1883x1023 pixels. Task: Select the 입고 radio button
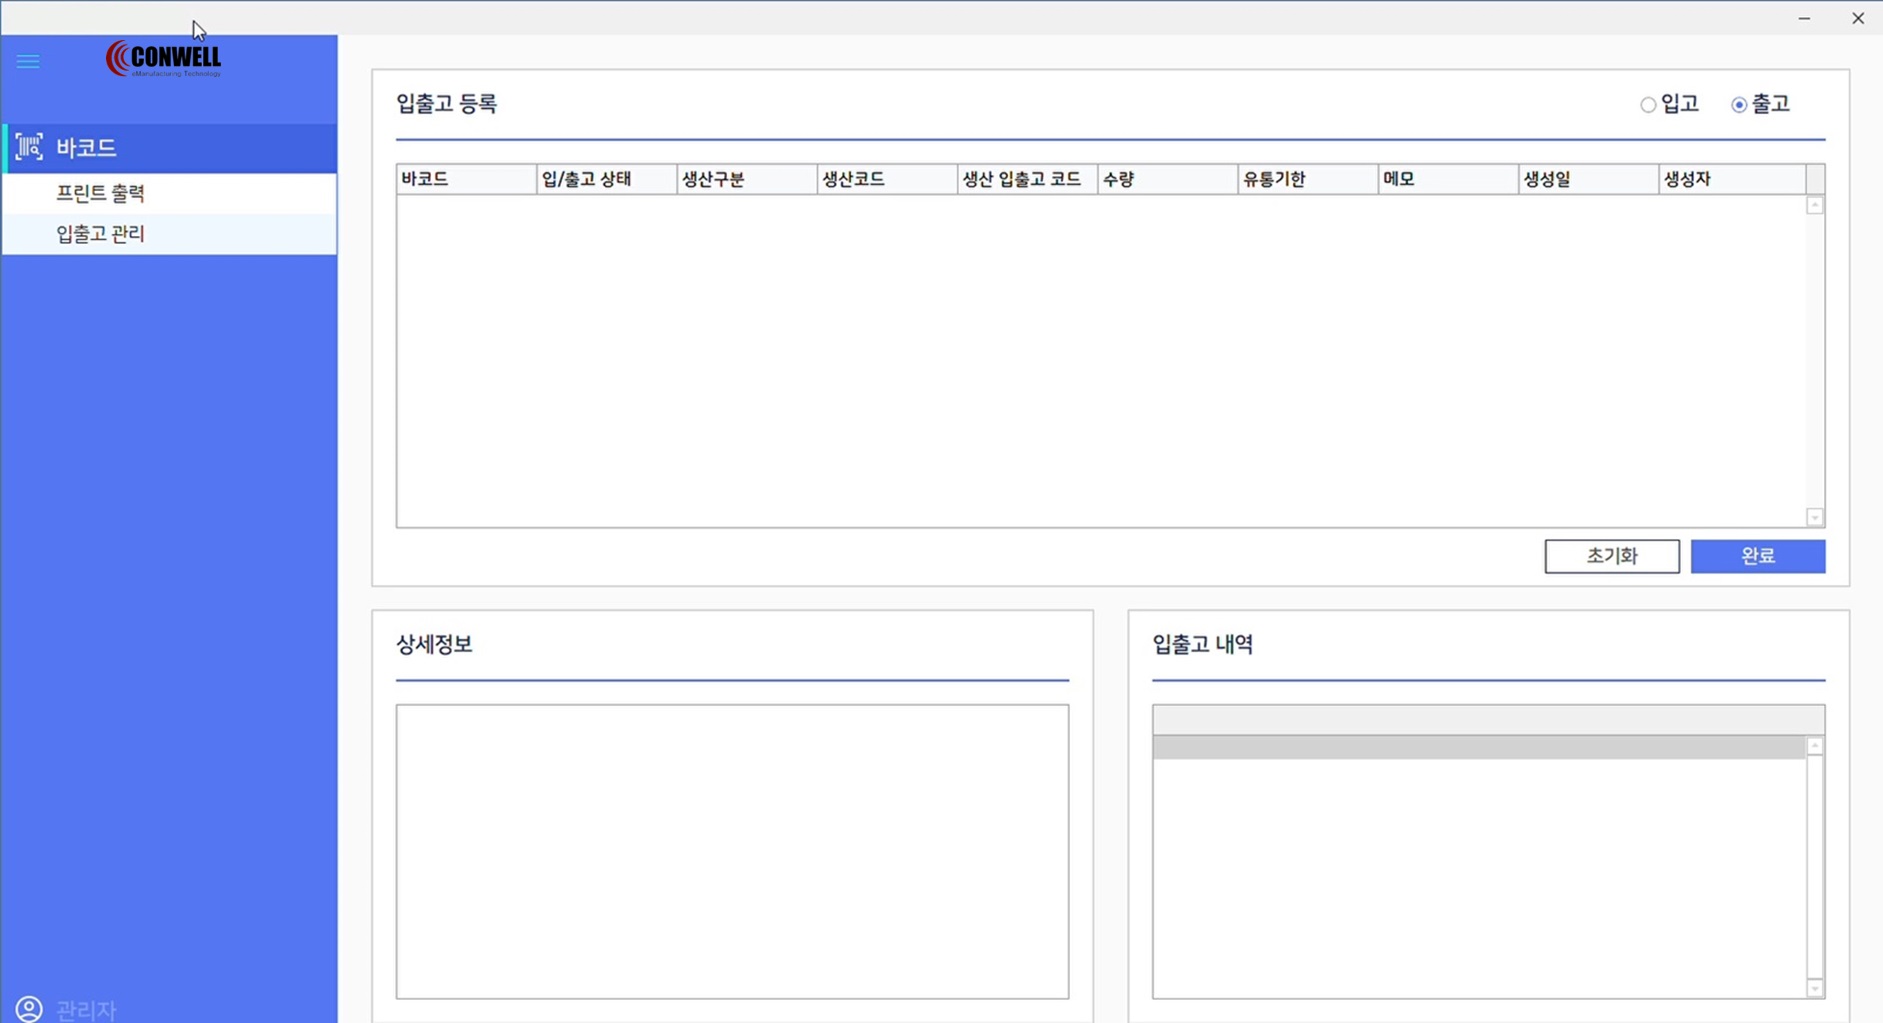pyautogui.click(x=1648, y=105)
